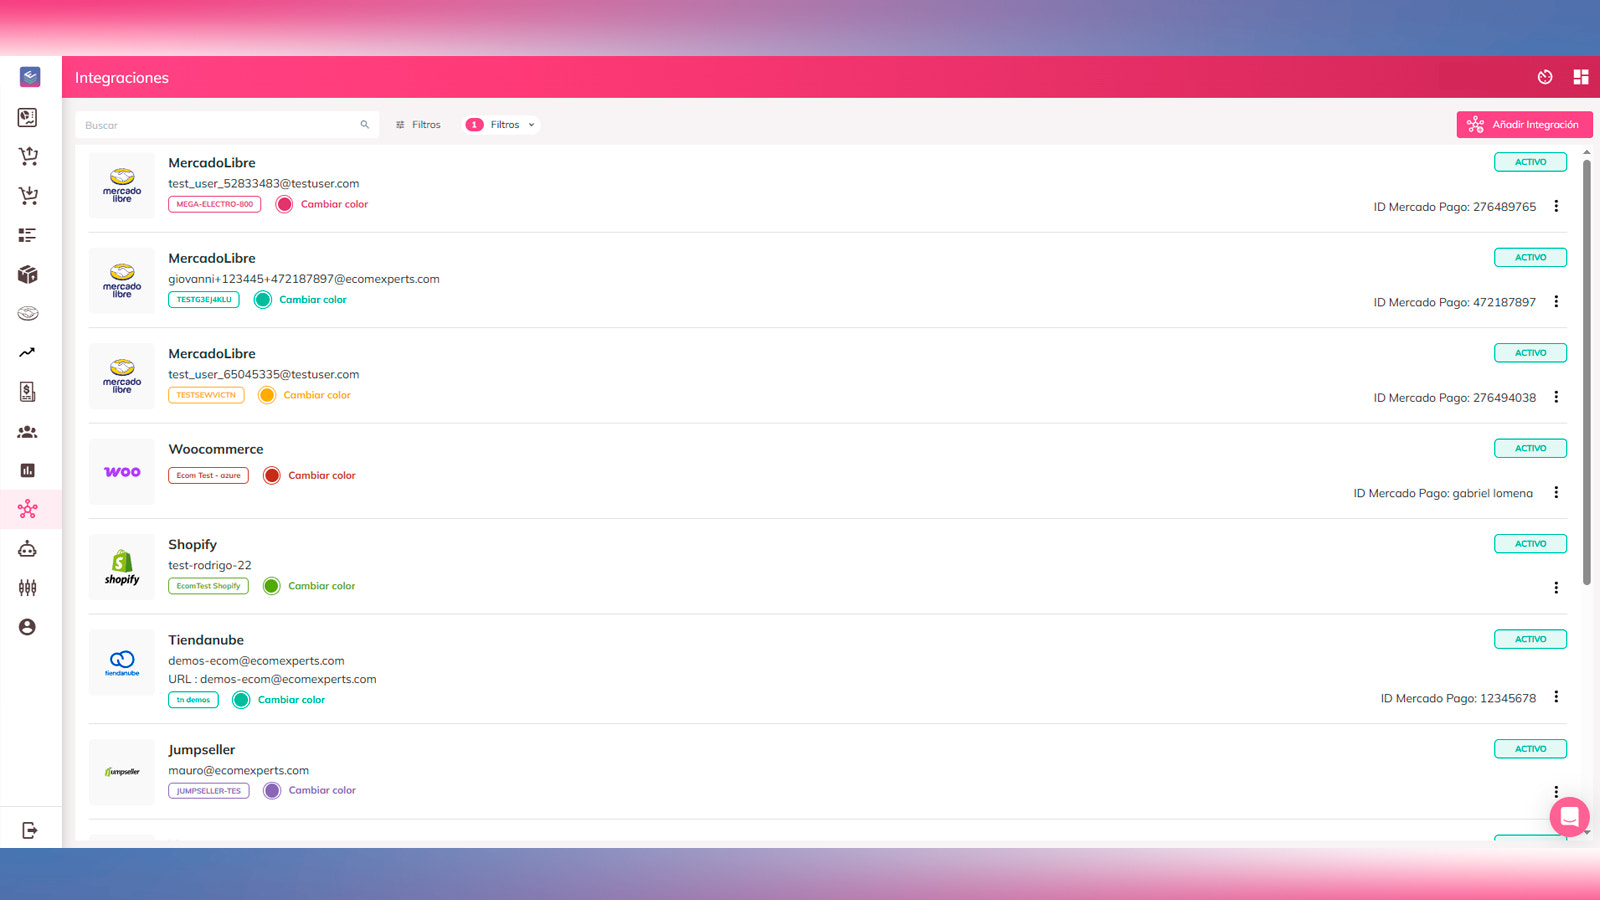This screenshot has height=900, width=1600.
Task: Open the list view sidebar icon
Action: pyautogui.click(x=28, y=235)
